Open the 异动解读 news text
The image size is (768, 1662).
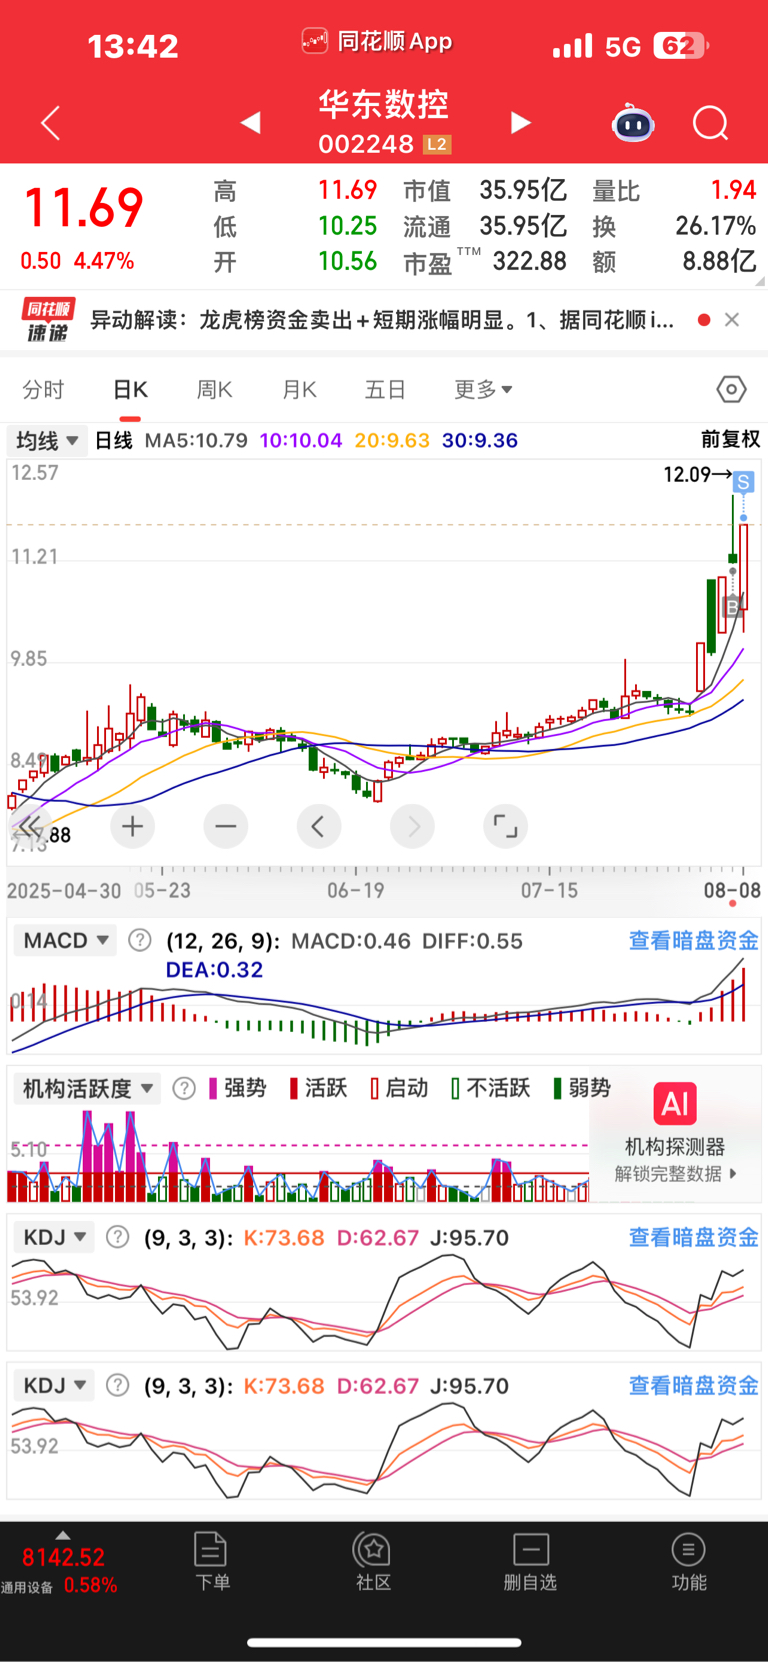(382, 320)
